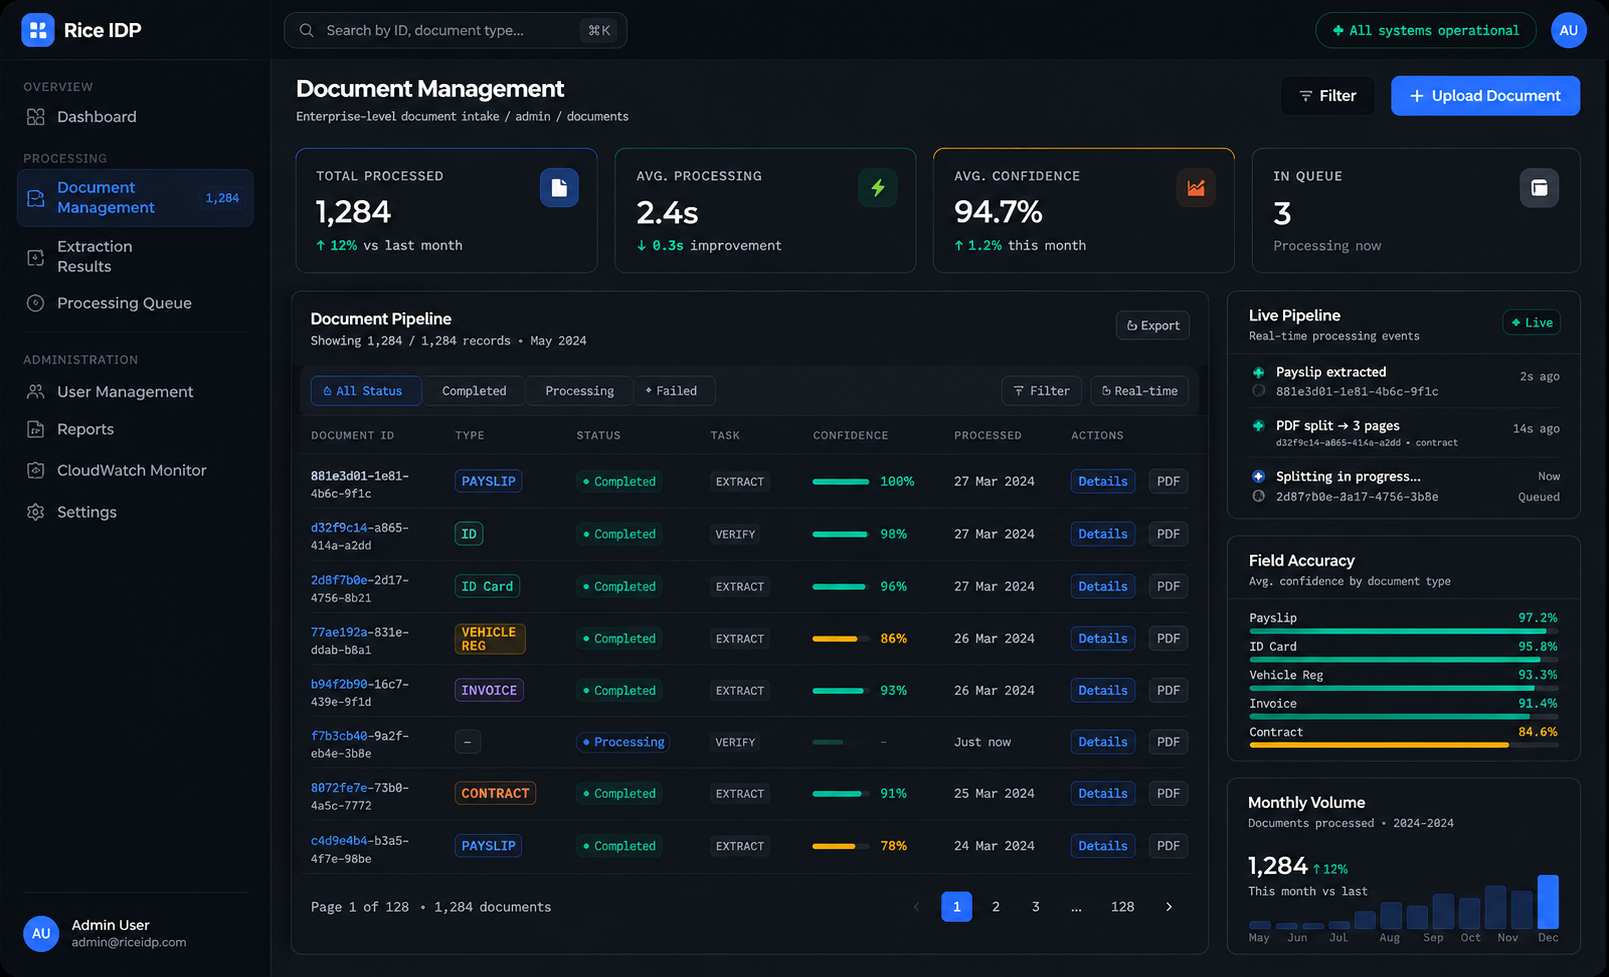Open Details for the CONTRACT document row

coord(1102,793)
